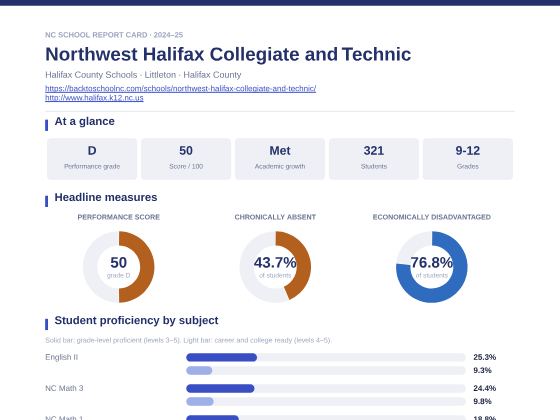Click the 'Halifax County Schools · Littleton' subtitle
Screen dimensions: 560x420
[x=143, y=75]
